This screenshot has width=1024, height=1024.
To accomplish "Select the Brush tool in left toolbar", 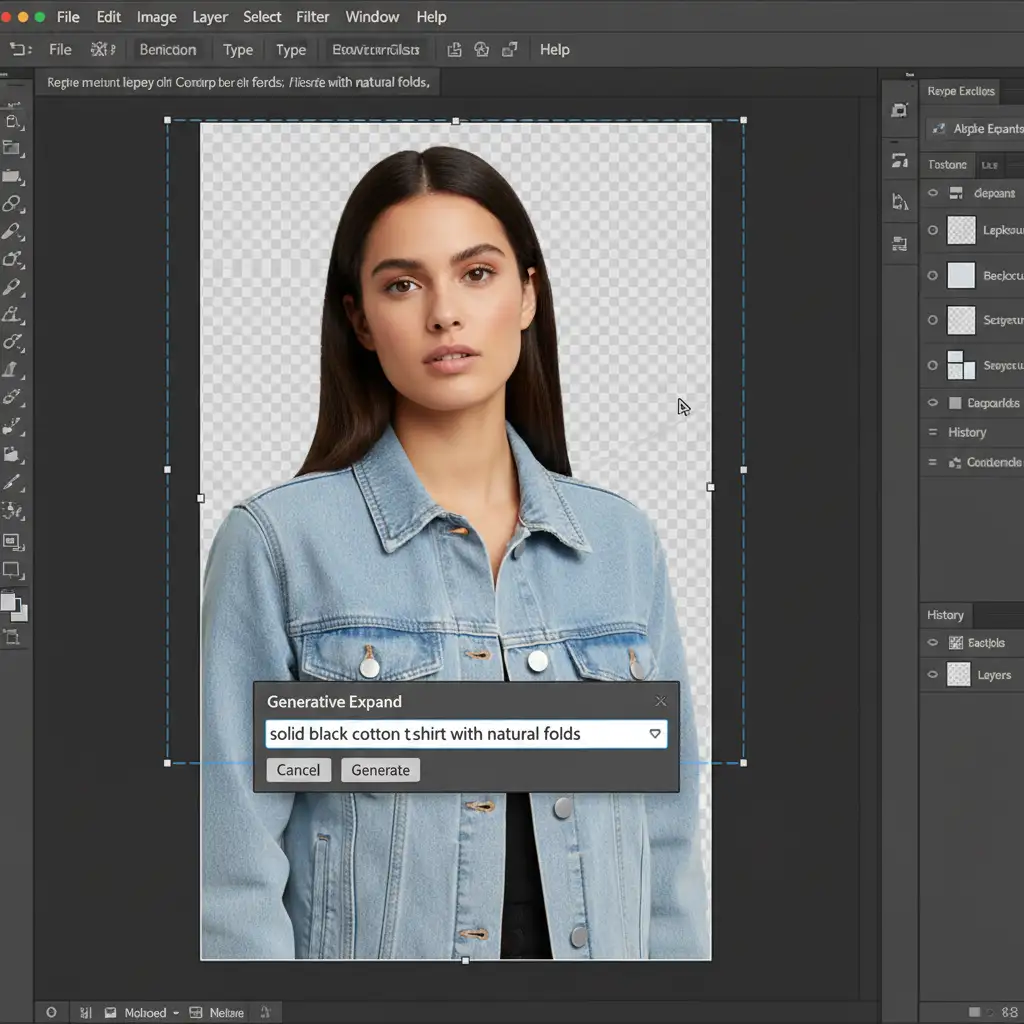I will point(12,232).
